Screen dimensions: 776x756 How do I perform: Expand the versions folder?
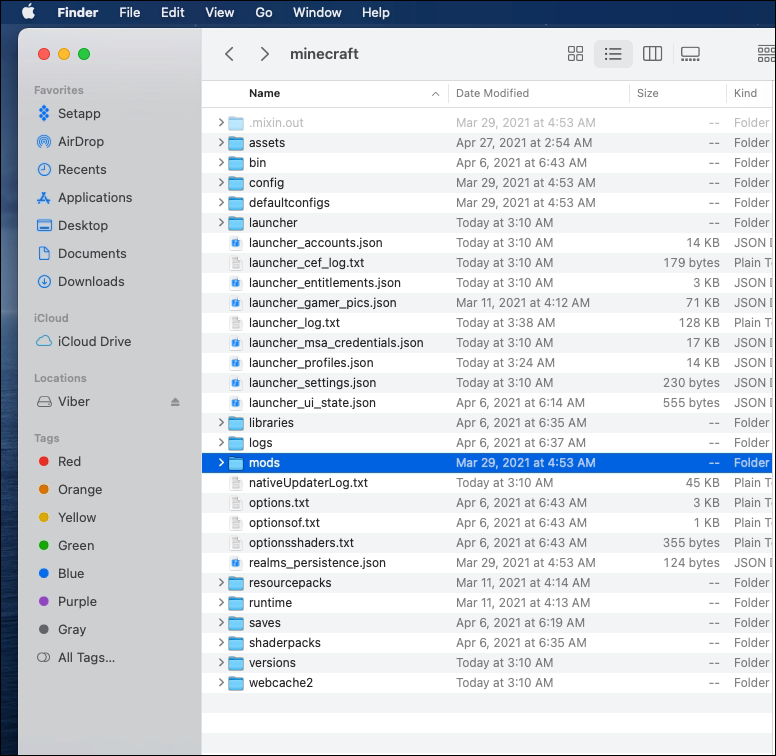pyautogui.click(x=221, y=663)
